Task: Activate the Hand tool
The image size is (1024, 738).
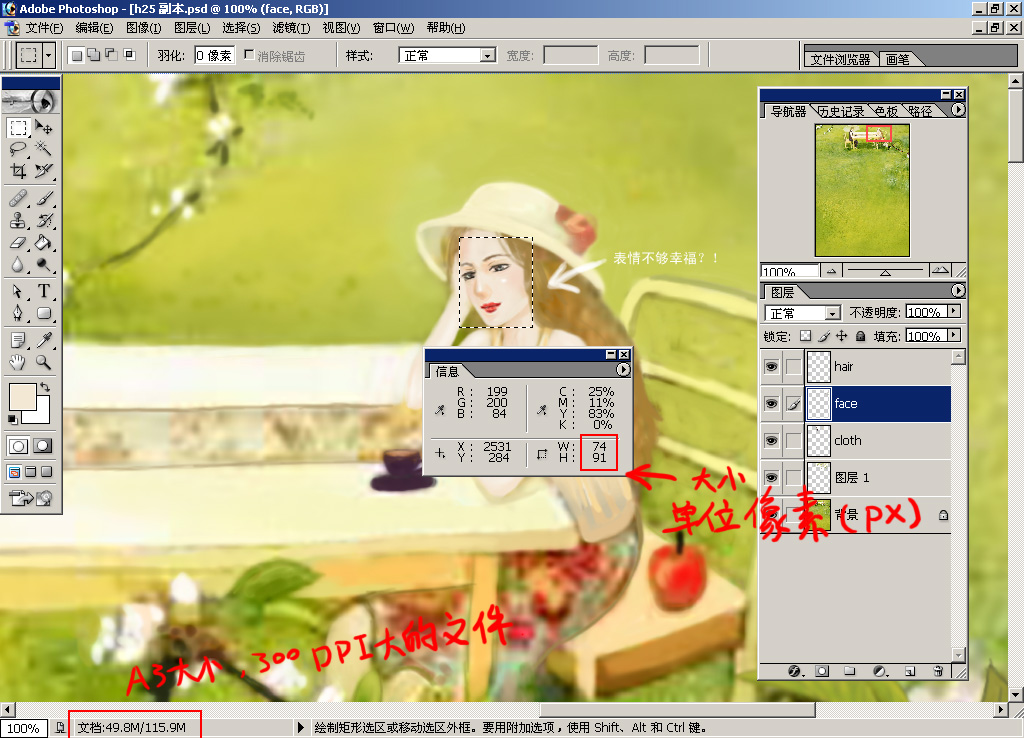Action: (18, 362)
